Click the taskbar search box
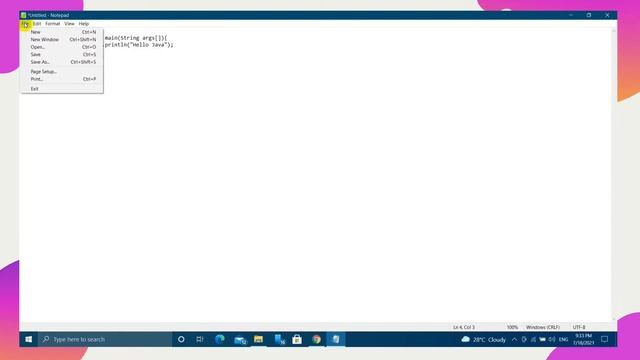Image resolution: width=640 pixels, height=360 pixels. (105, 339)
